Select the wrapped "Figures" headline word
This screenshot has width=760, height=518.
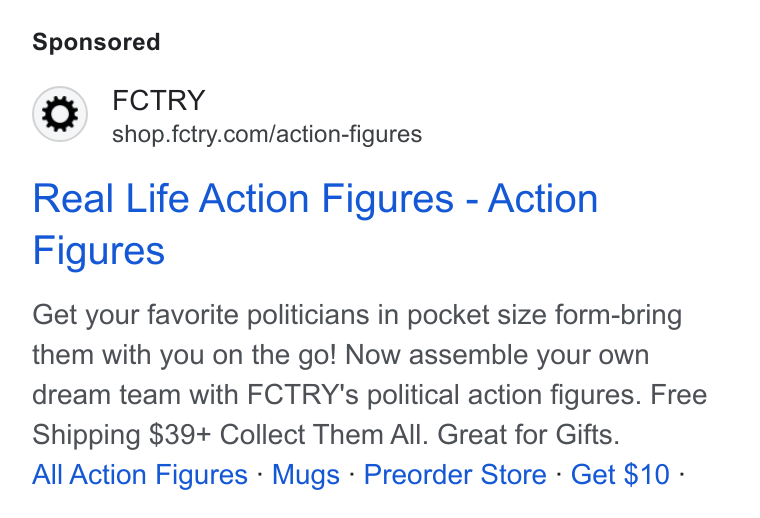click(x=99, y=251)
